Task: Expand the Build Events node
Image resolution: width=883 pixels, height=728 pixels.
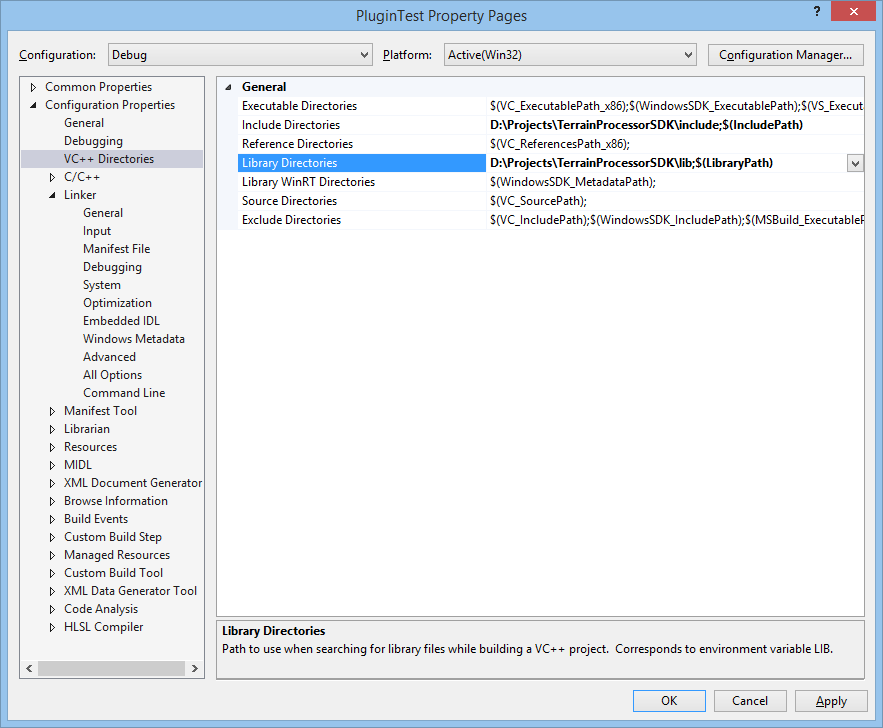Action: coord(53,519)
